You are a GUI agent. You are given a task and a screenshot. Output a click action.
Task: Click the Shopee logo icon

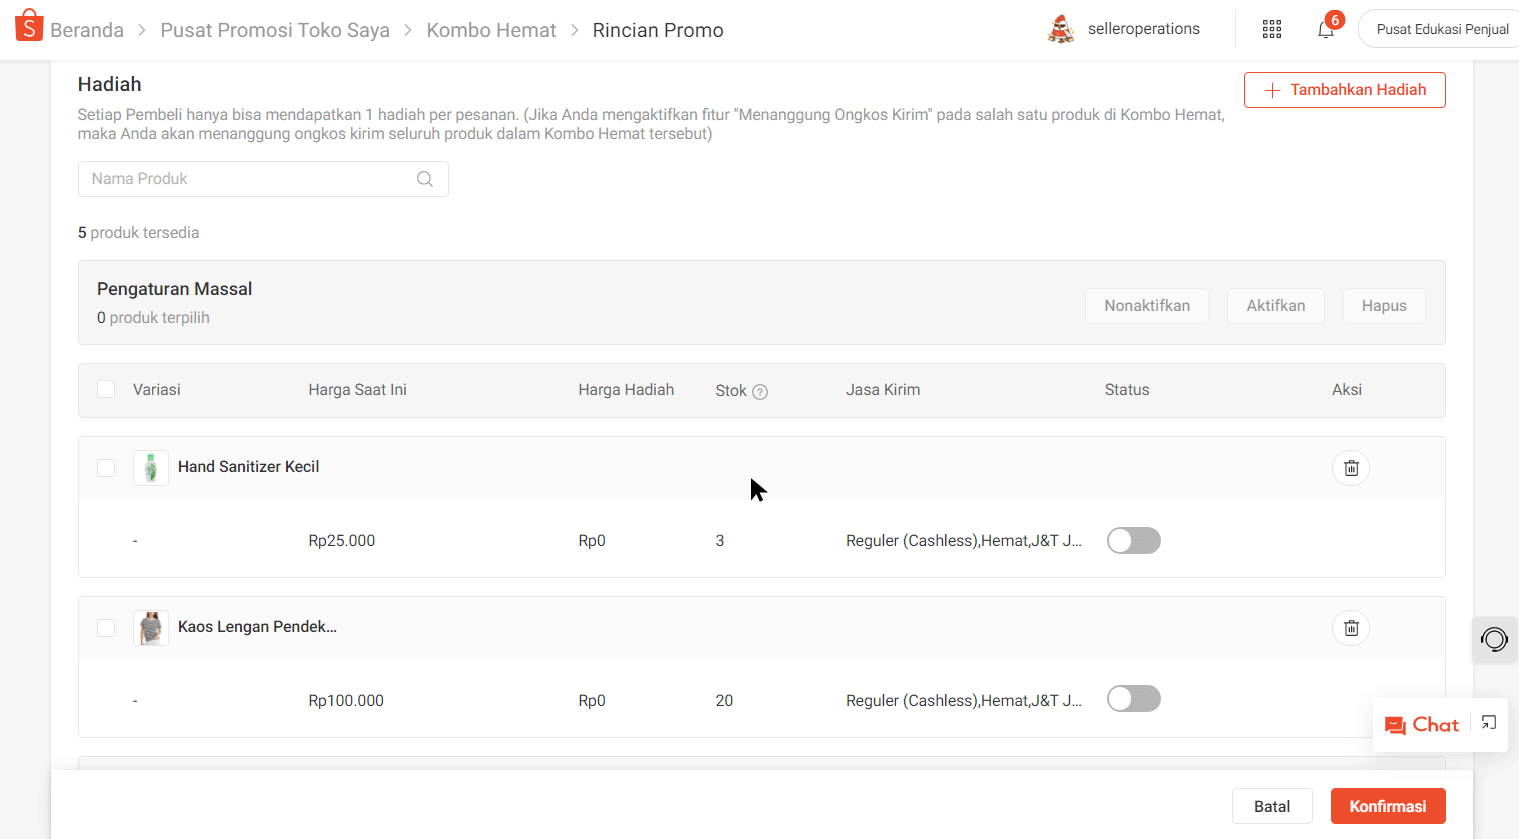[x=29, y=26]
